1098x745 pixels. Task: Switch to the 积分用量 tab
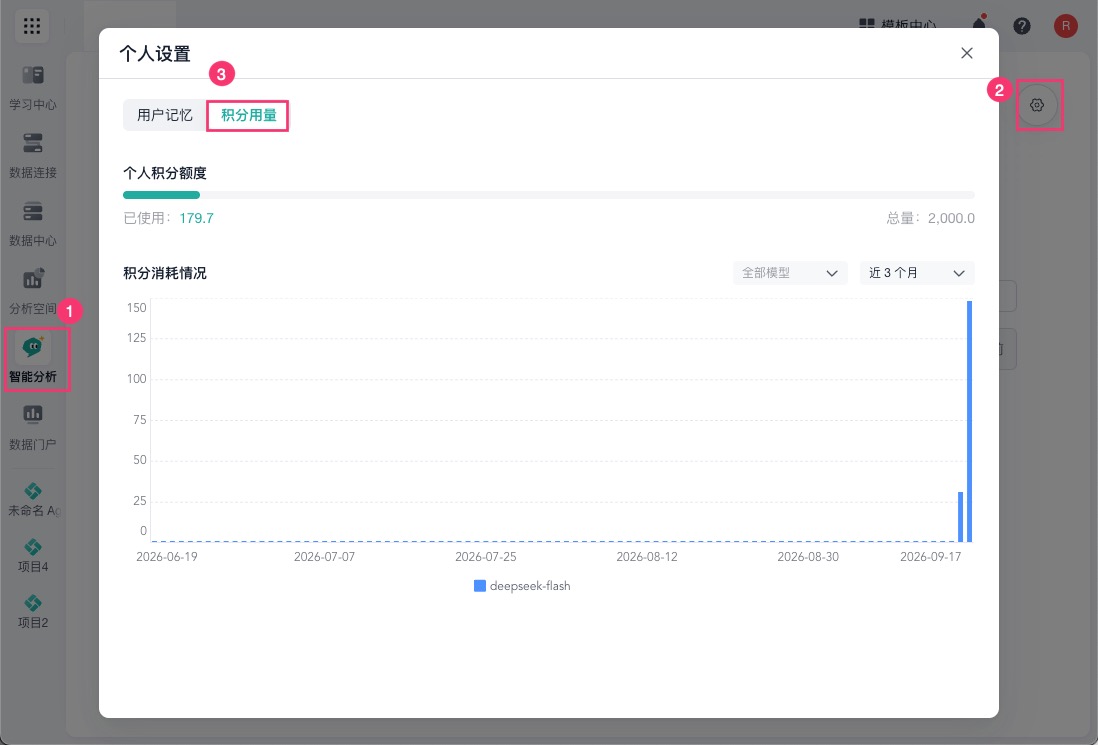[x=249, y=115]
